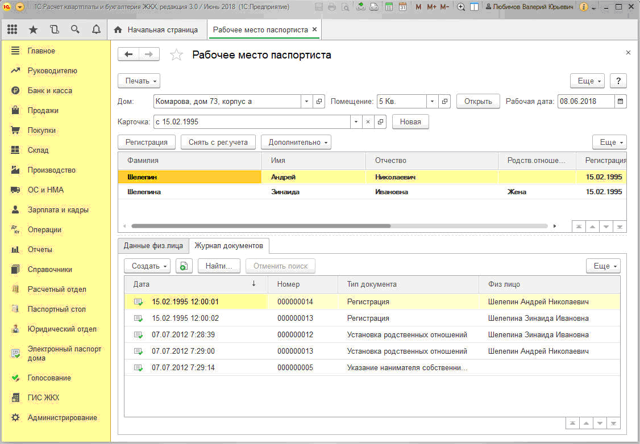Open the Создать dropdown menu

147,266
